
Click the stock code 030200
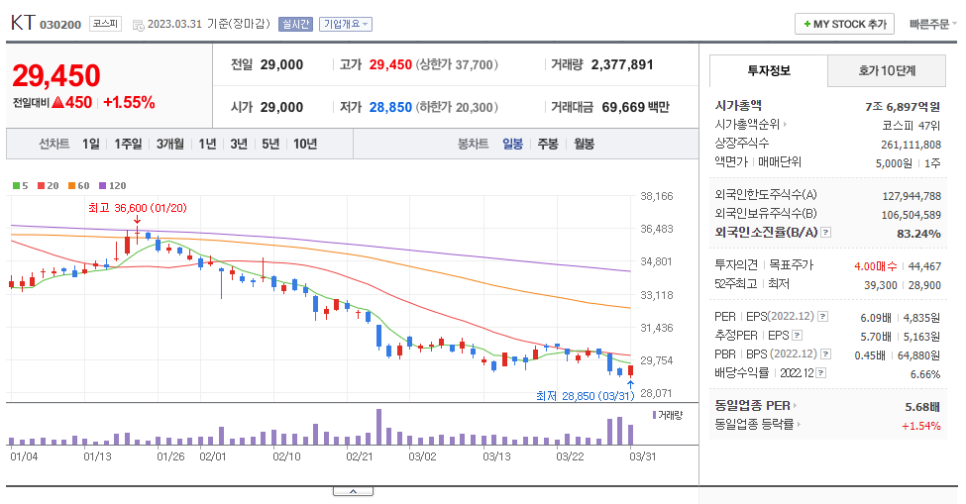60,25
